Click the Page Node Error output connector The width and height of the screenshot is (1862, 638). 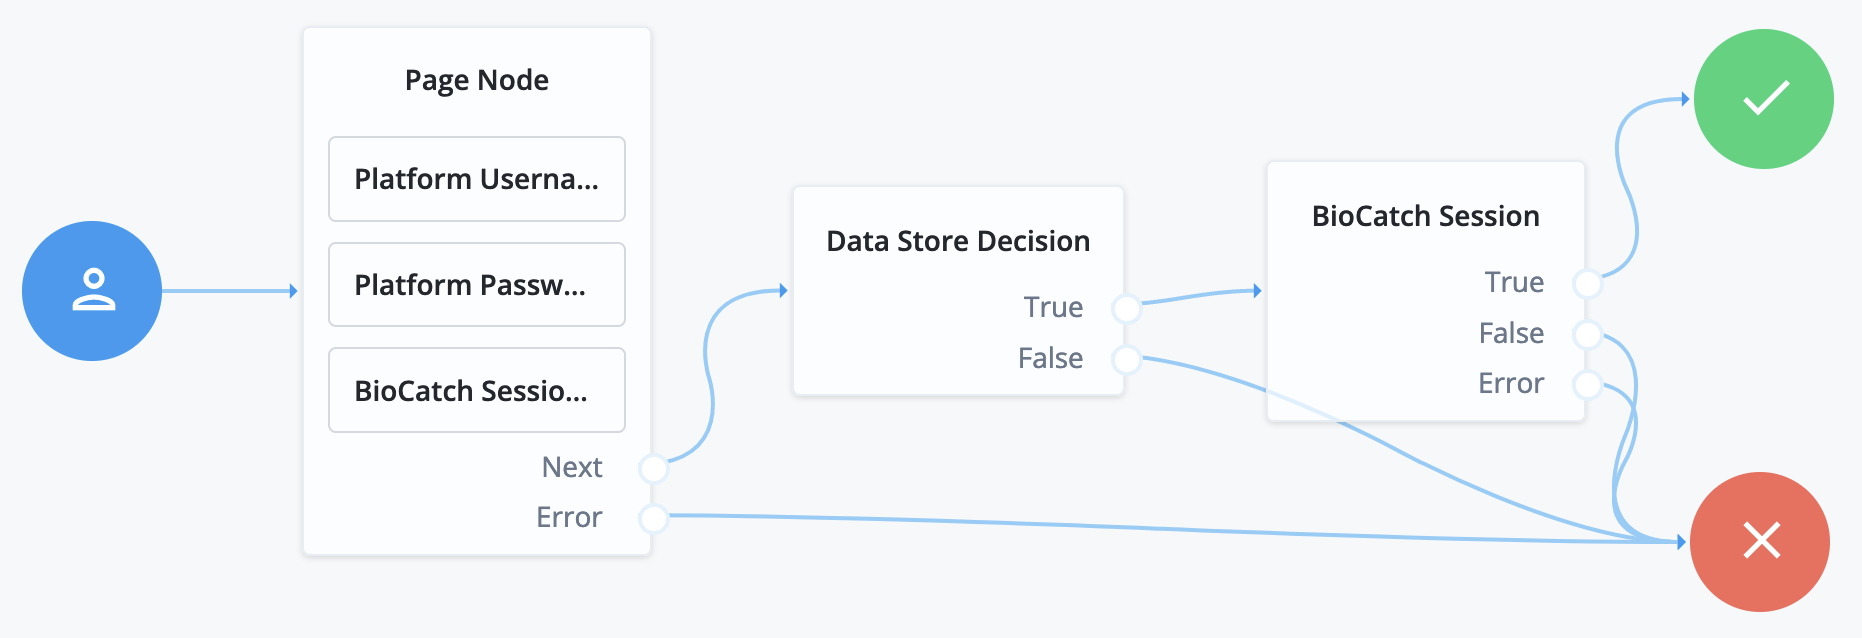653,518
